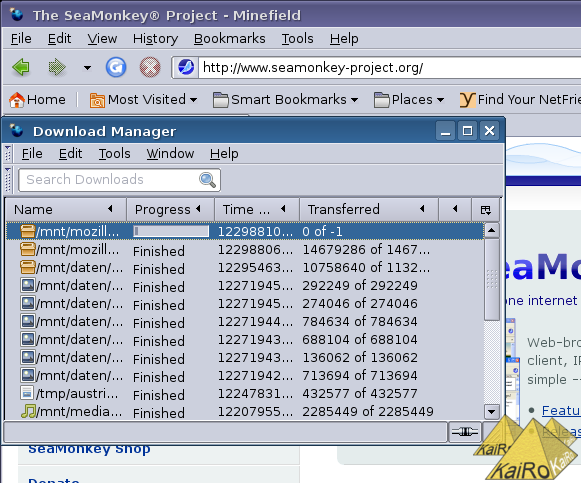Select the /tmp/austri... download file icon
The width and height of the screenshot is (581, 483).
27,393
